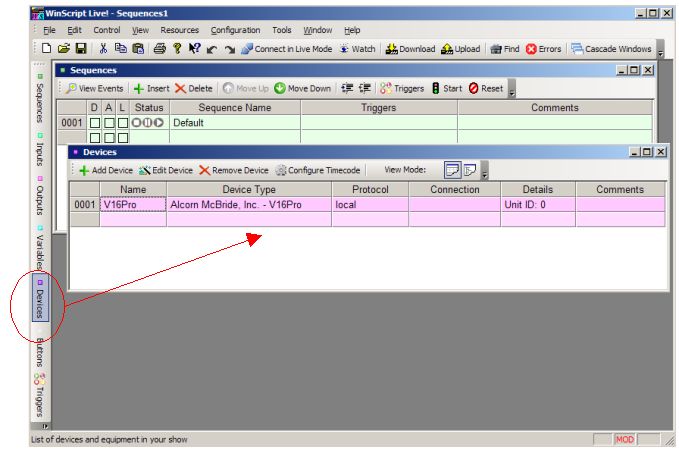
Task: Copy selection using the copy icon
Action: click(120, 49)
